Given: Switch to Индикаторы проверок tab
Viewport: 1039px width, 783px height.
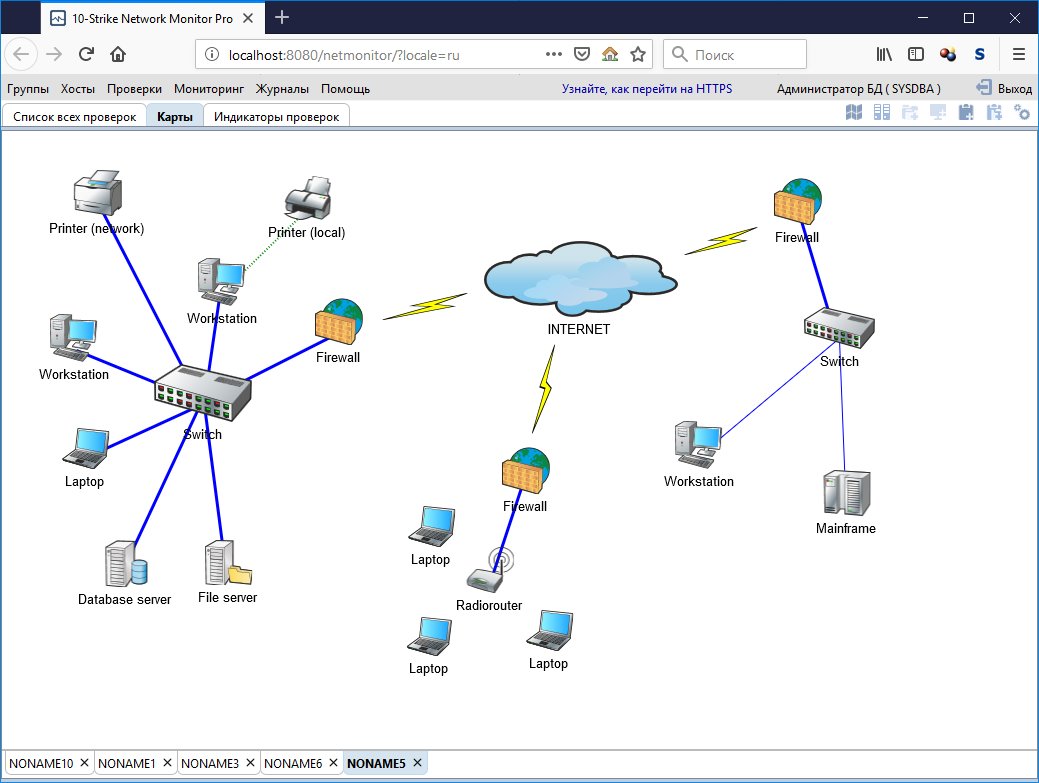Looking at the screenshot, I should coord(276,117).
